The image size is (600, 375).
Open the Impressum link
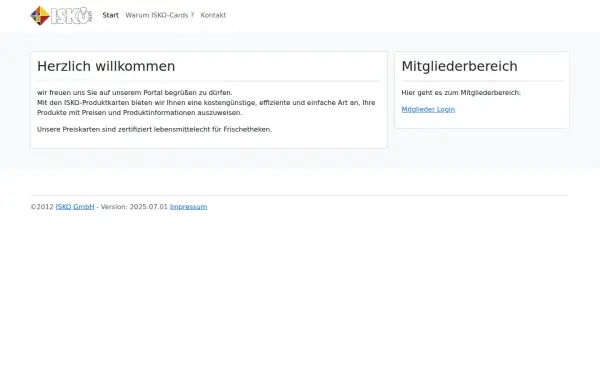point(188,207)
